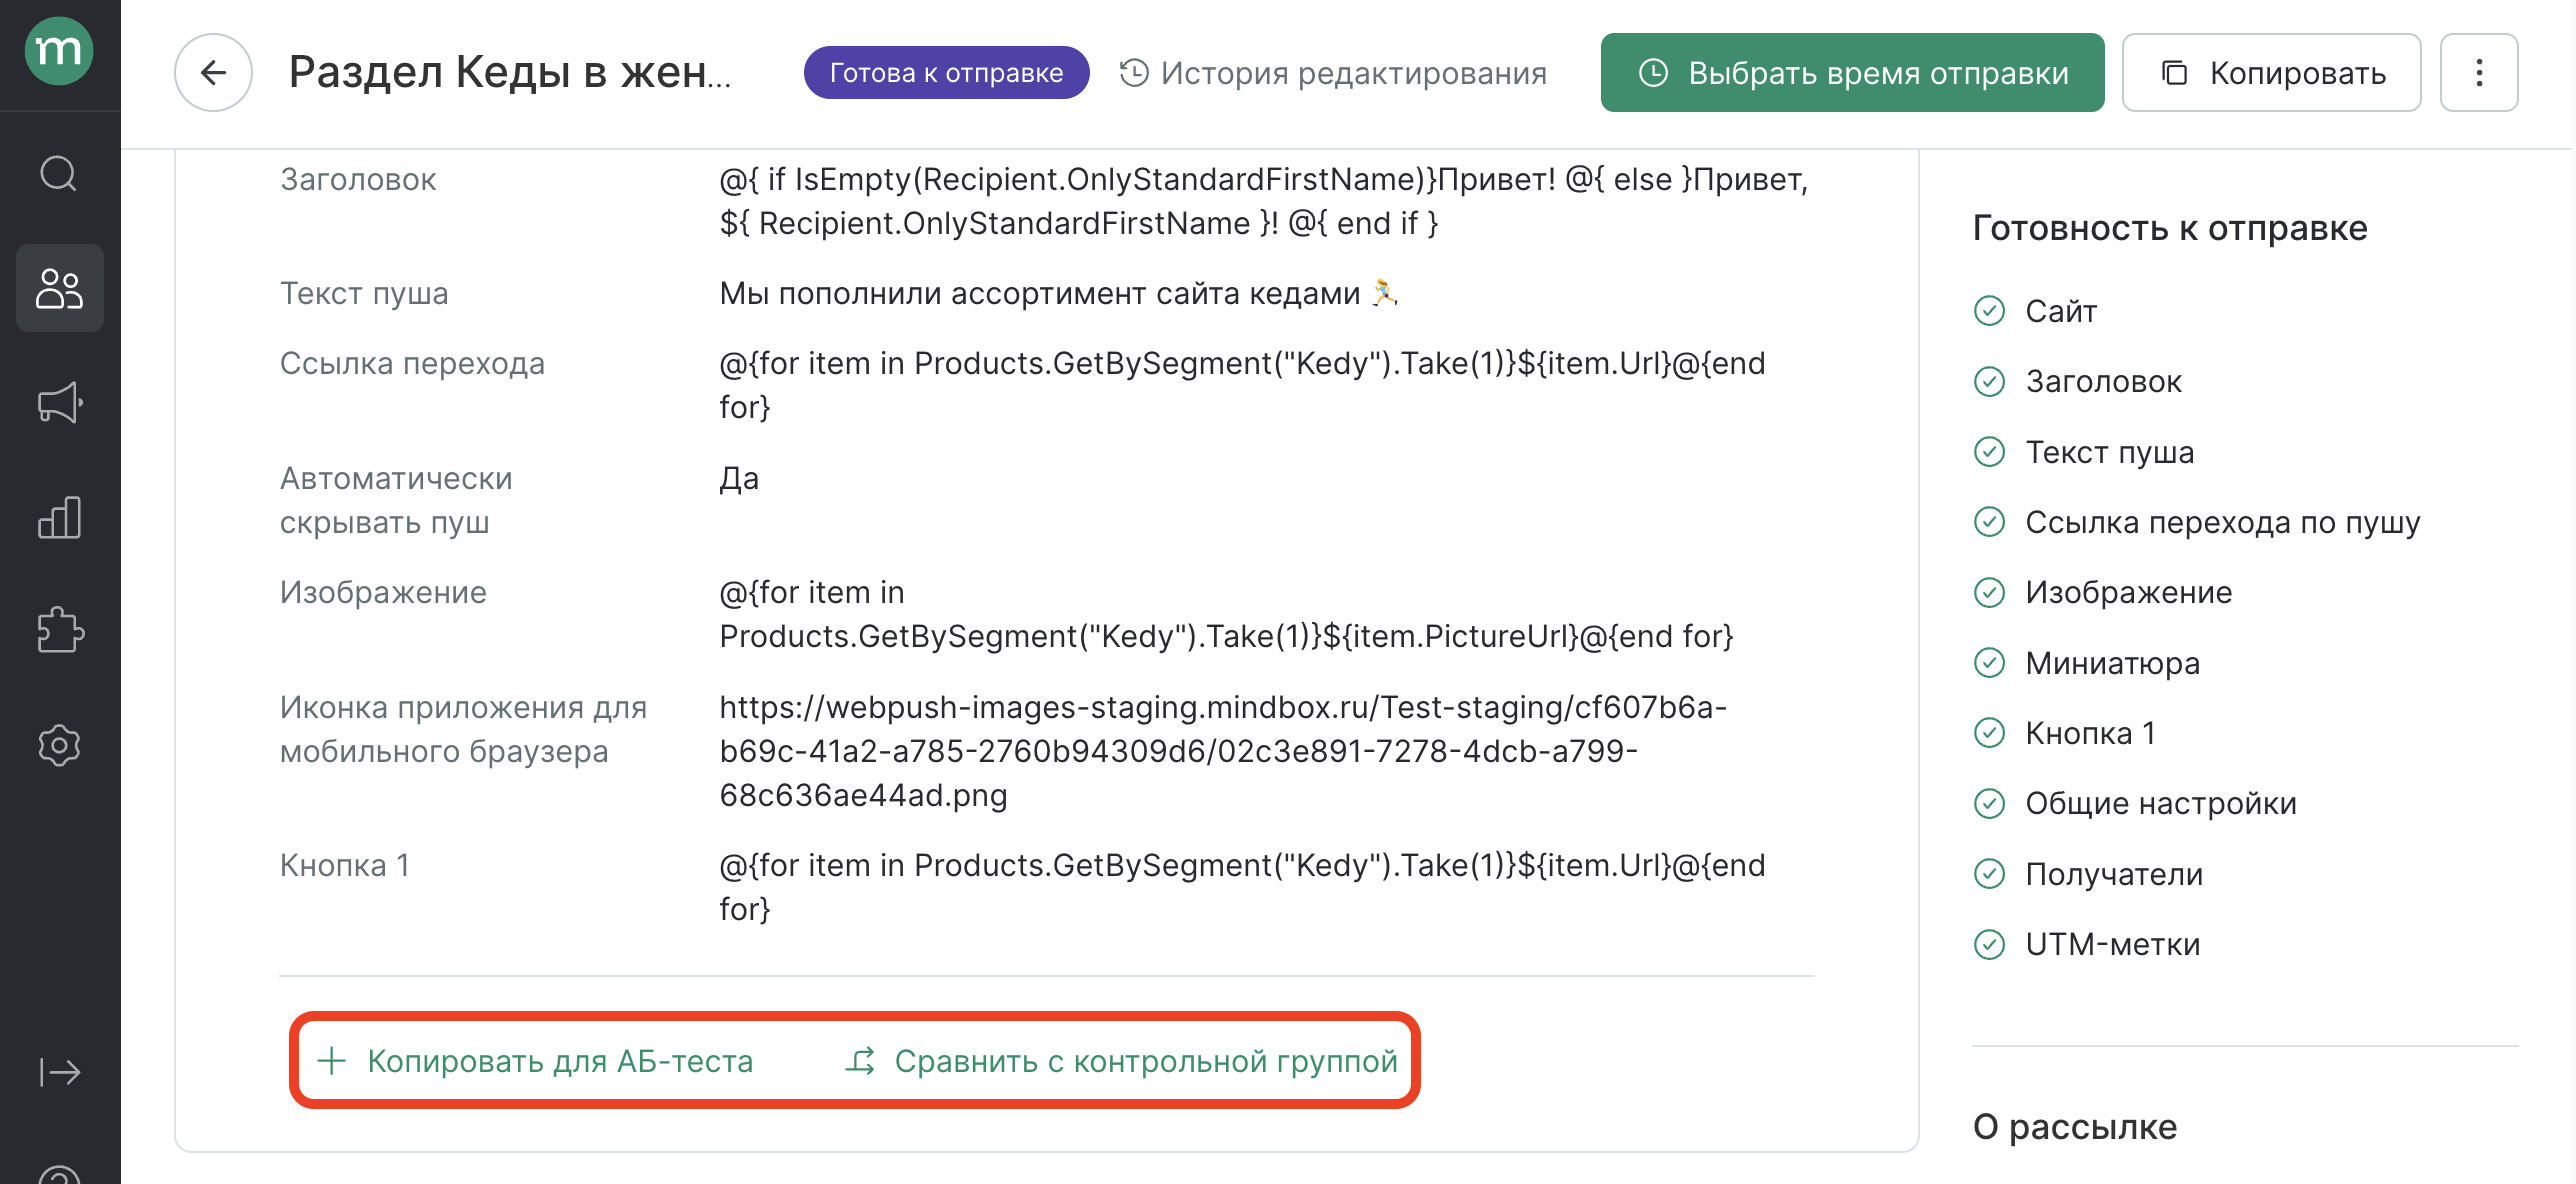Screen dimensions: 2576x1184
Task: Click the 'Кнопка 1' URL template value
Action: (x=1243, y=887)
